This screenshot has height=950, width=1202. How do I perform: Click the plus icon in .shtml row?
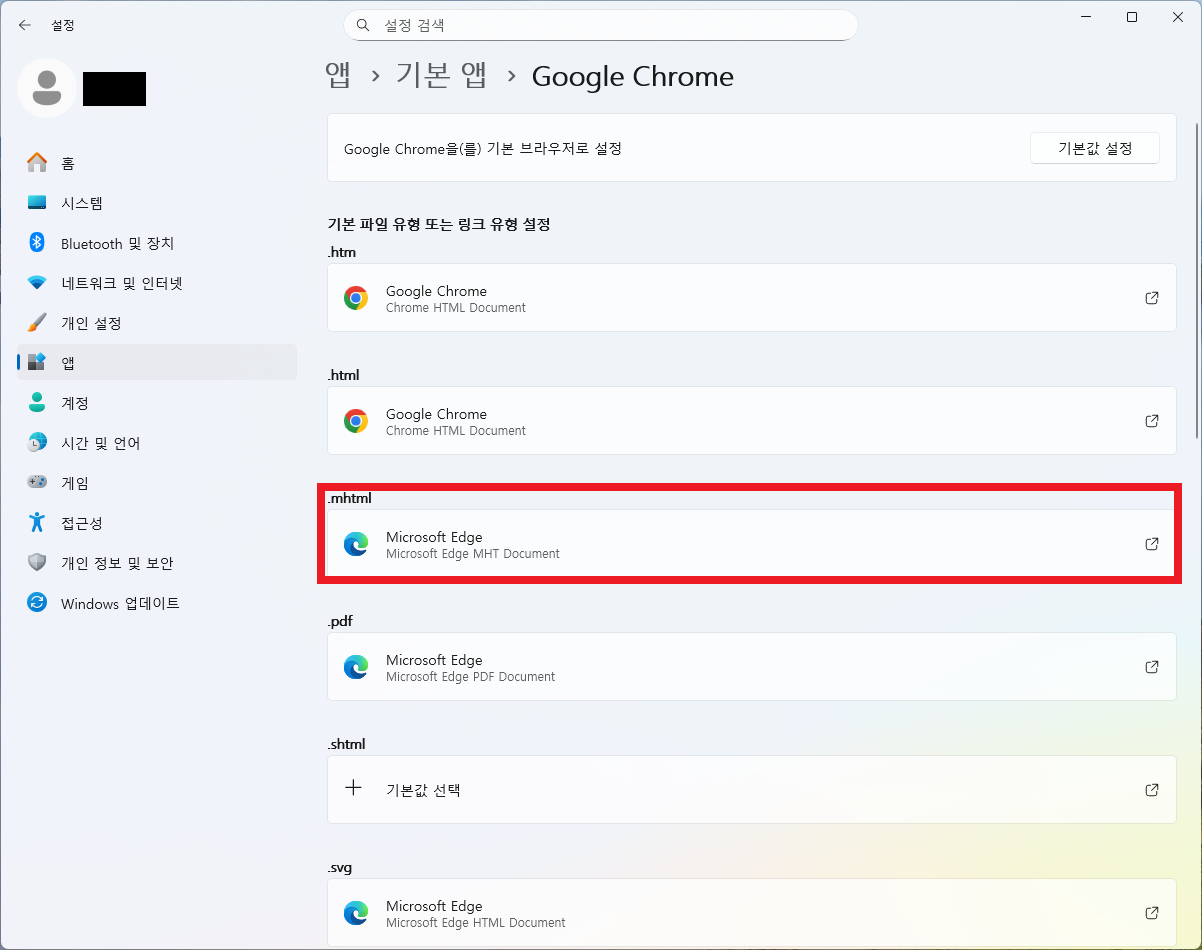coord(353,788)
